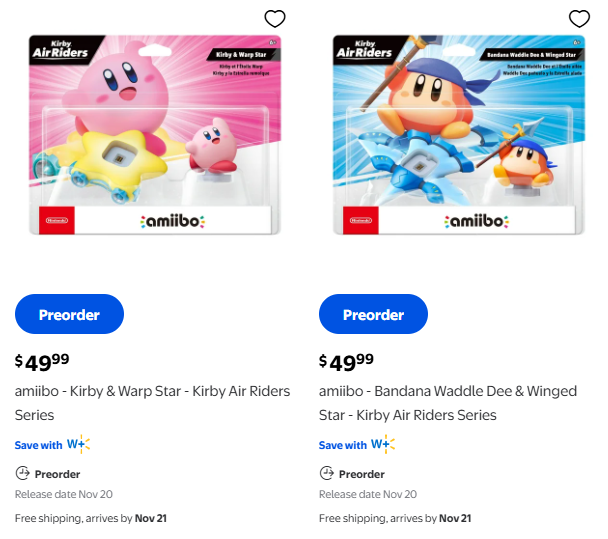Click Save with text under Kirby listing
This screenshot has height=539, width=608.
tap(38, 445)
